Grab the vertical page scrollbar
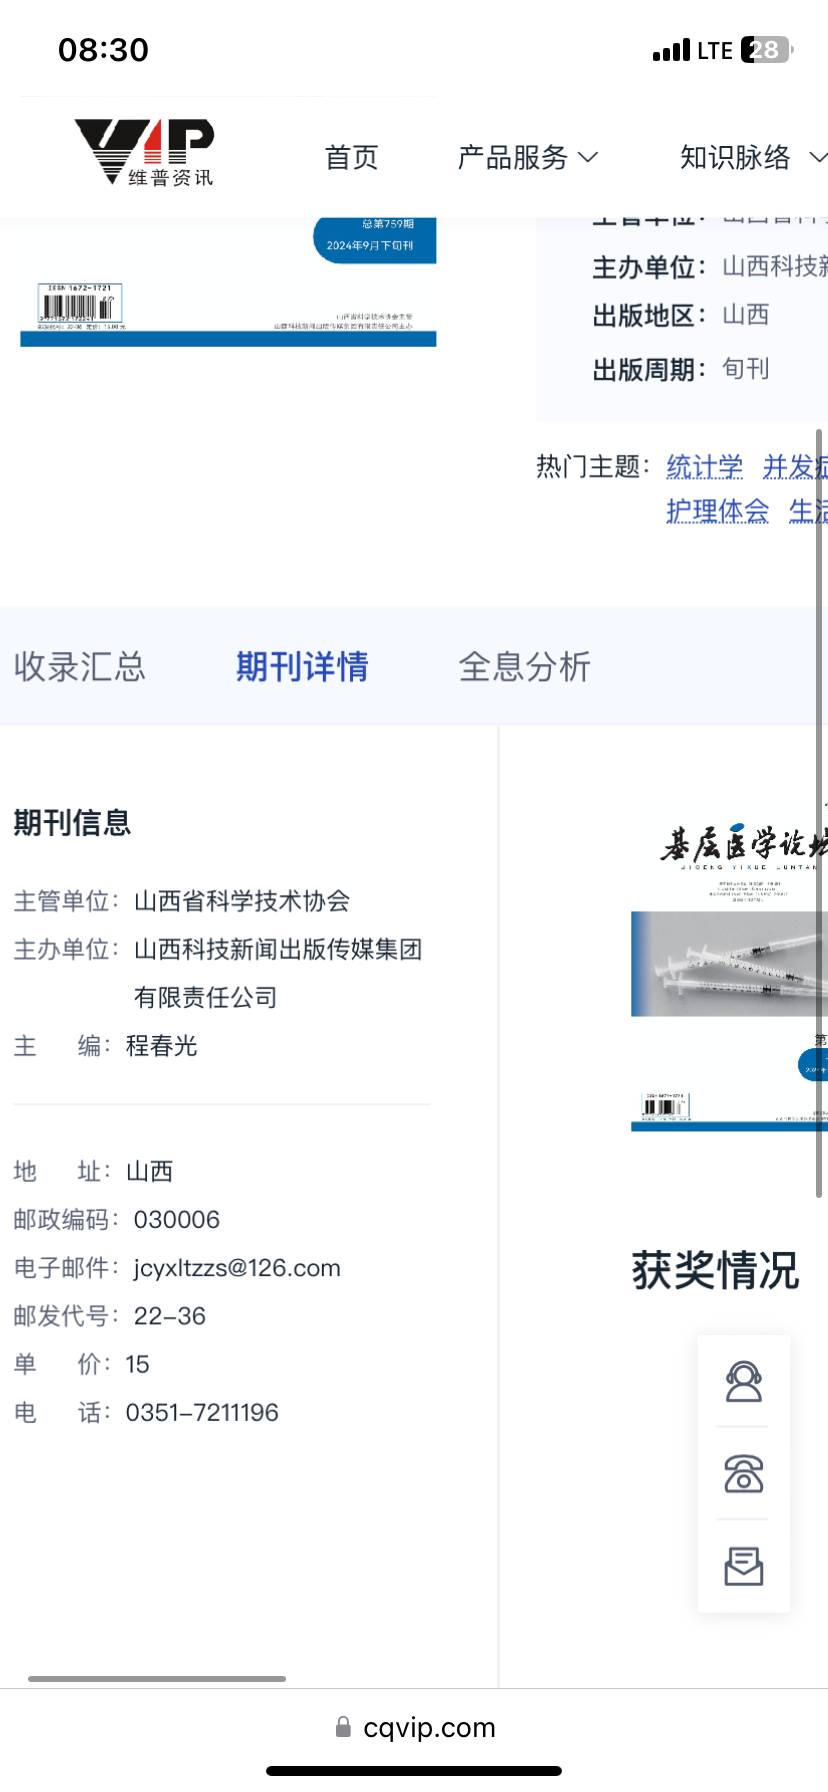Image resolution: width=828 pixels, height=1792 pixels. click(x=819, y=813)
